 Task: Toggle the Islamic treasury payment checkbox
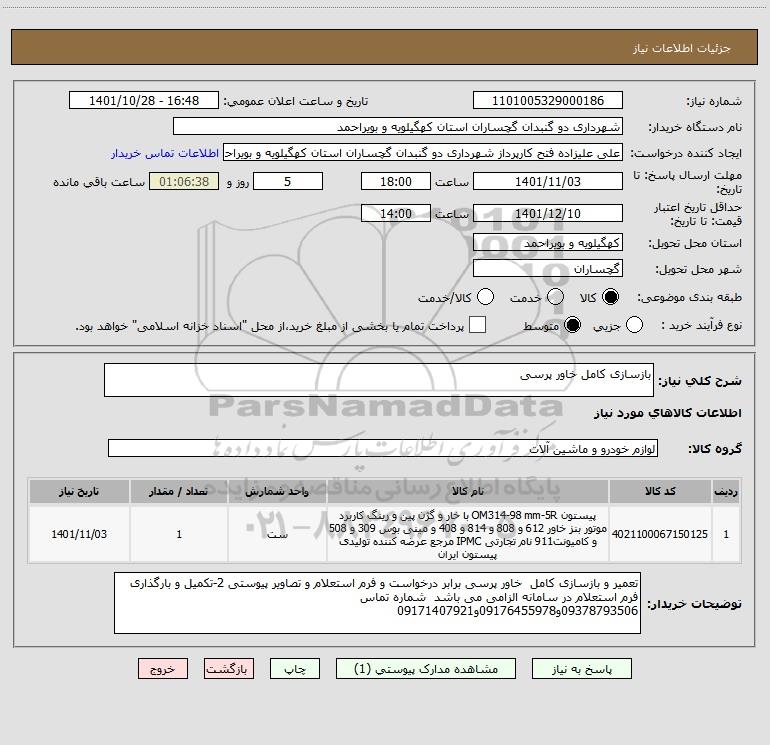coord(477,325)
